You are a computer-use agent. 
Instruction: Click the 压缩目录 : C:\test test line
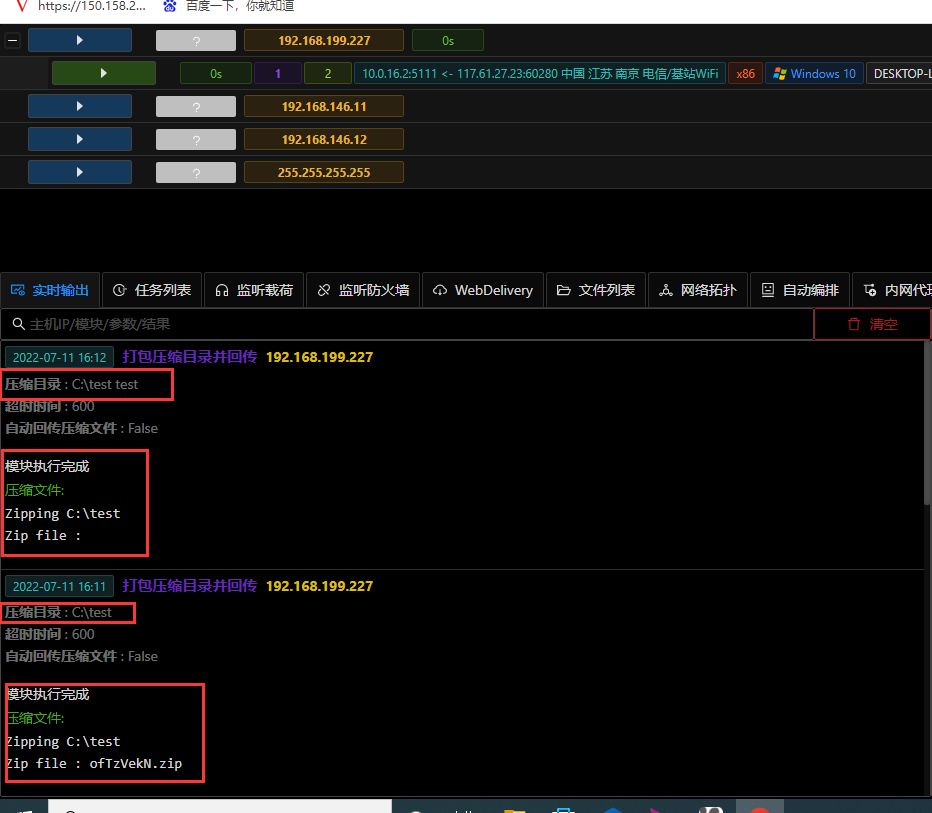[71, 385]
